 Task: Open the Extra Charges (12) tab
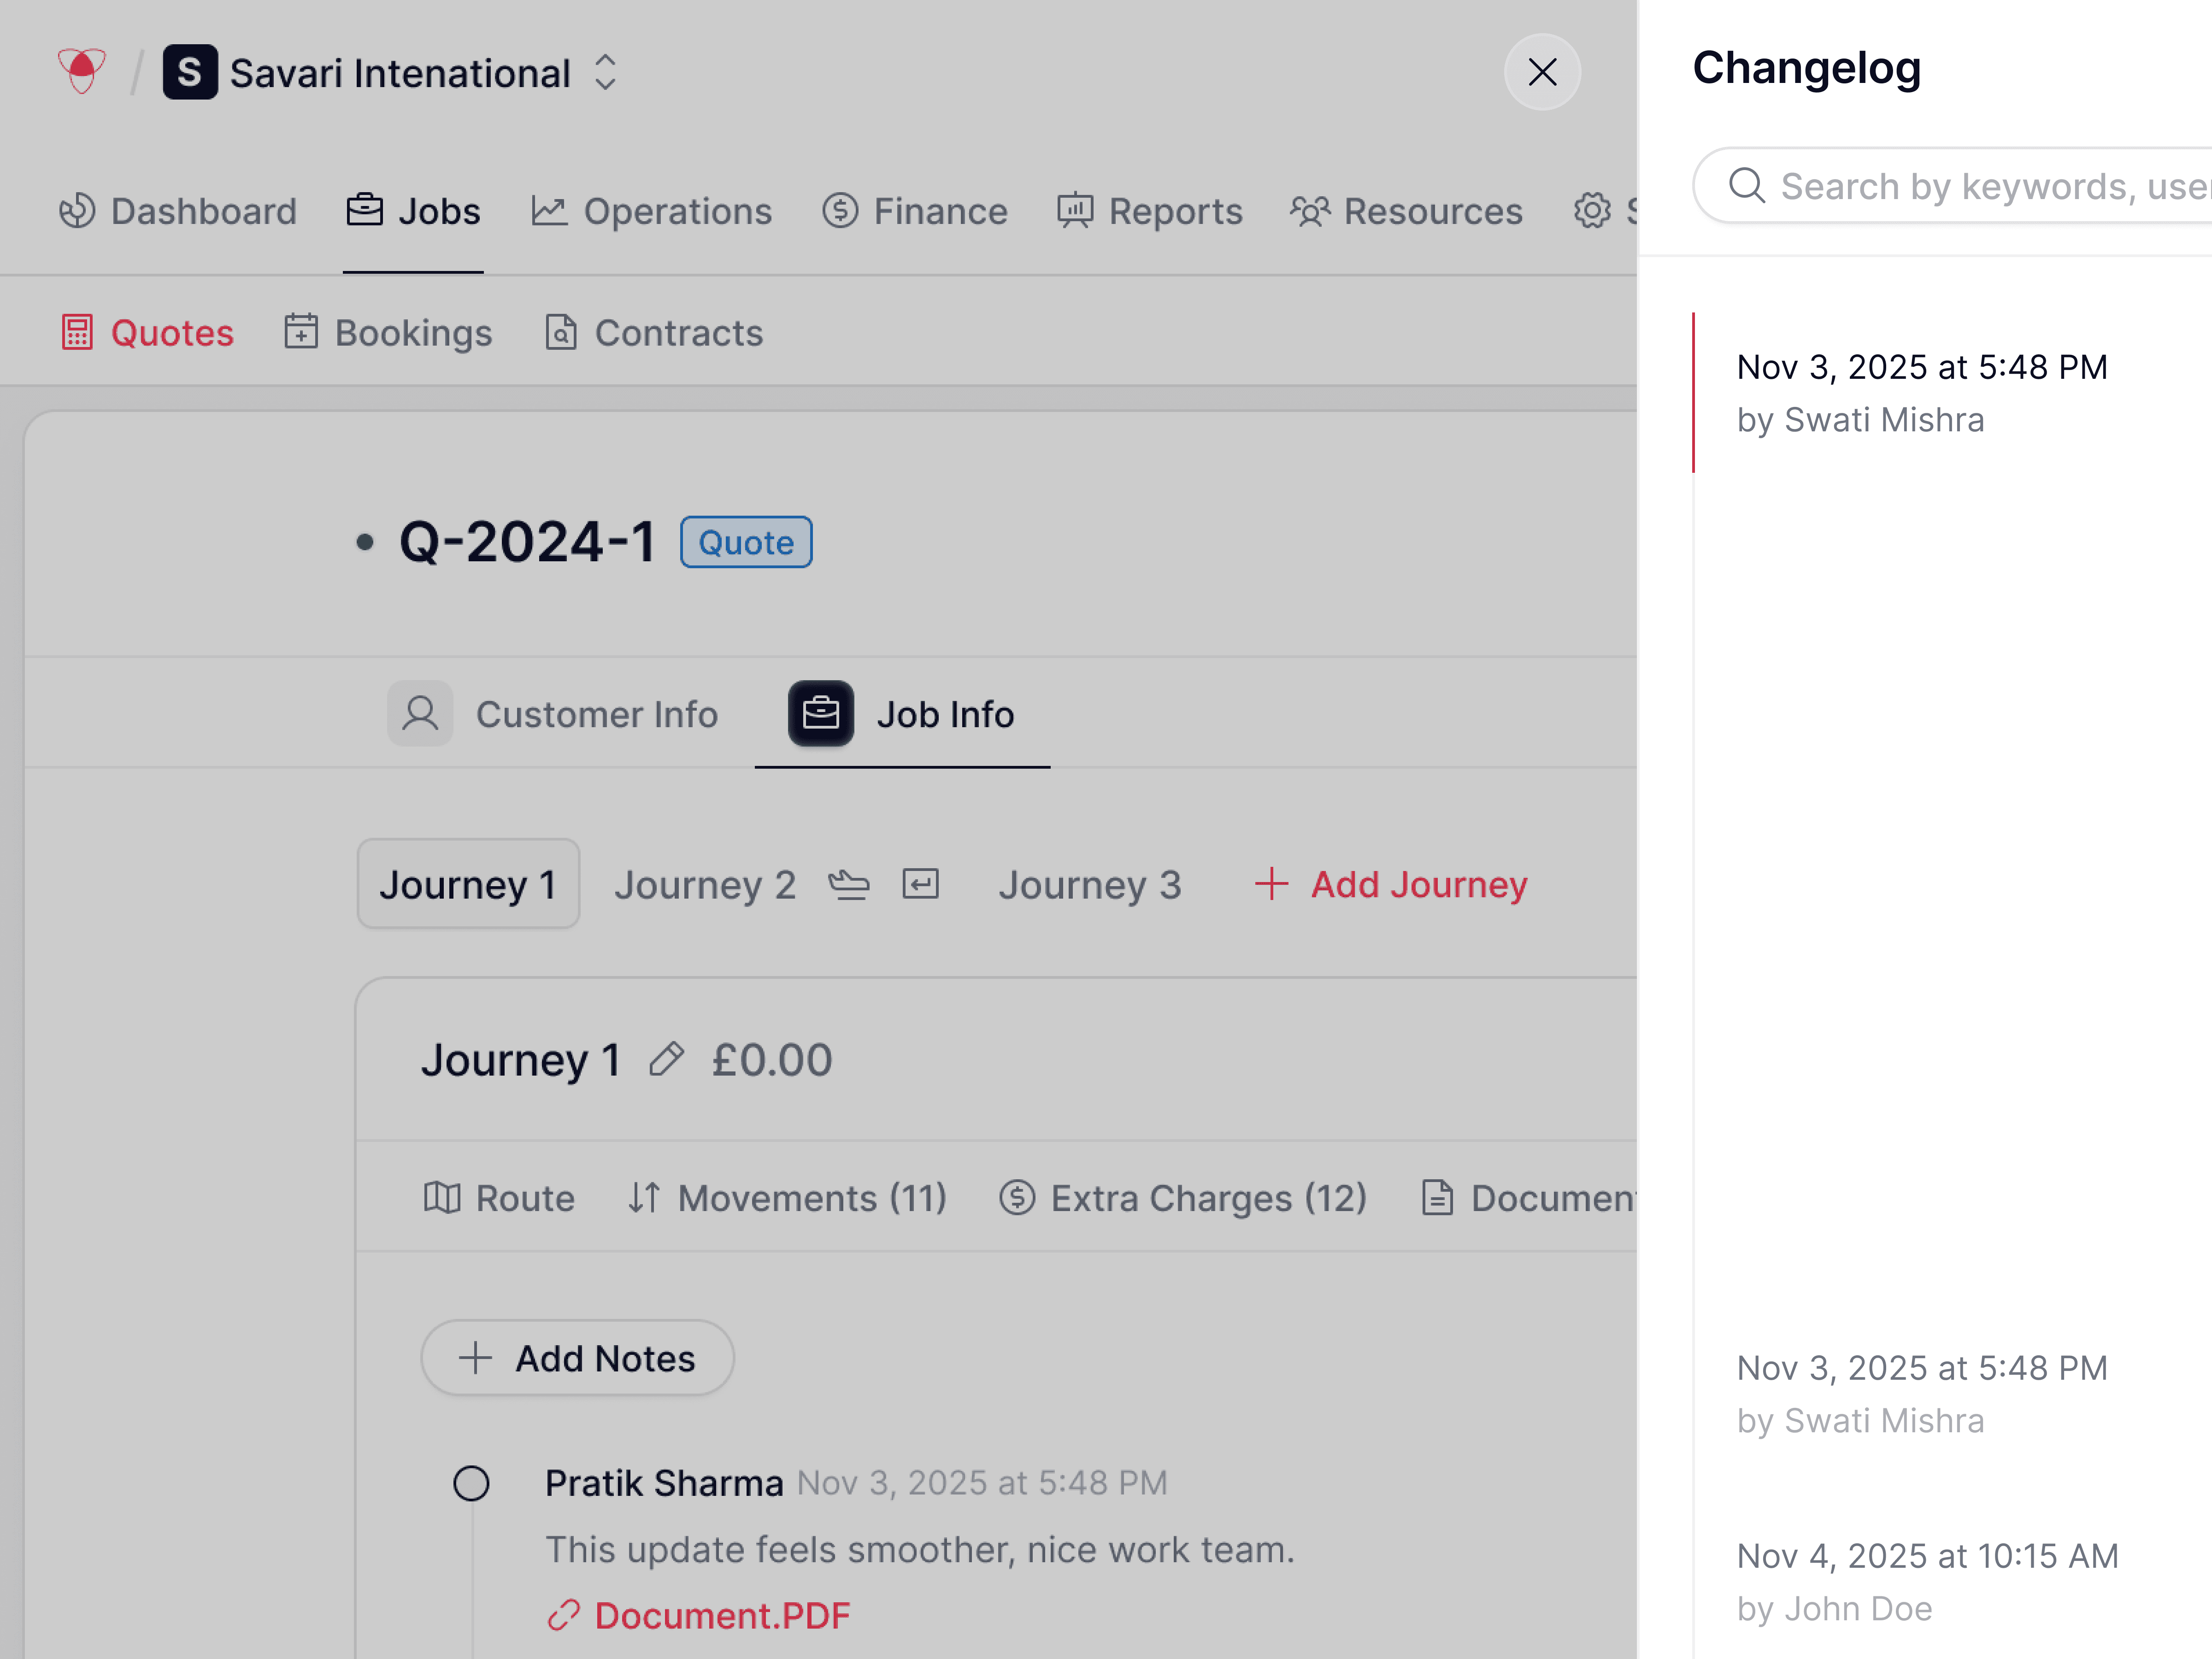[1183, 1198]
